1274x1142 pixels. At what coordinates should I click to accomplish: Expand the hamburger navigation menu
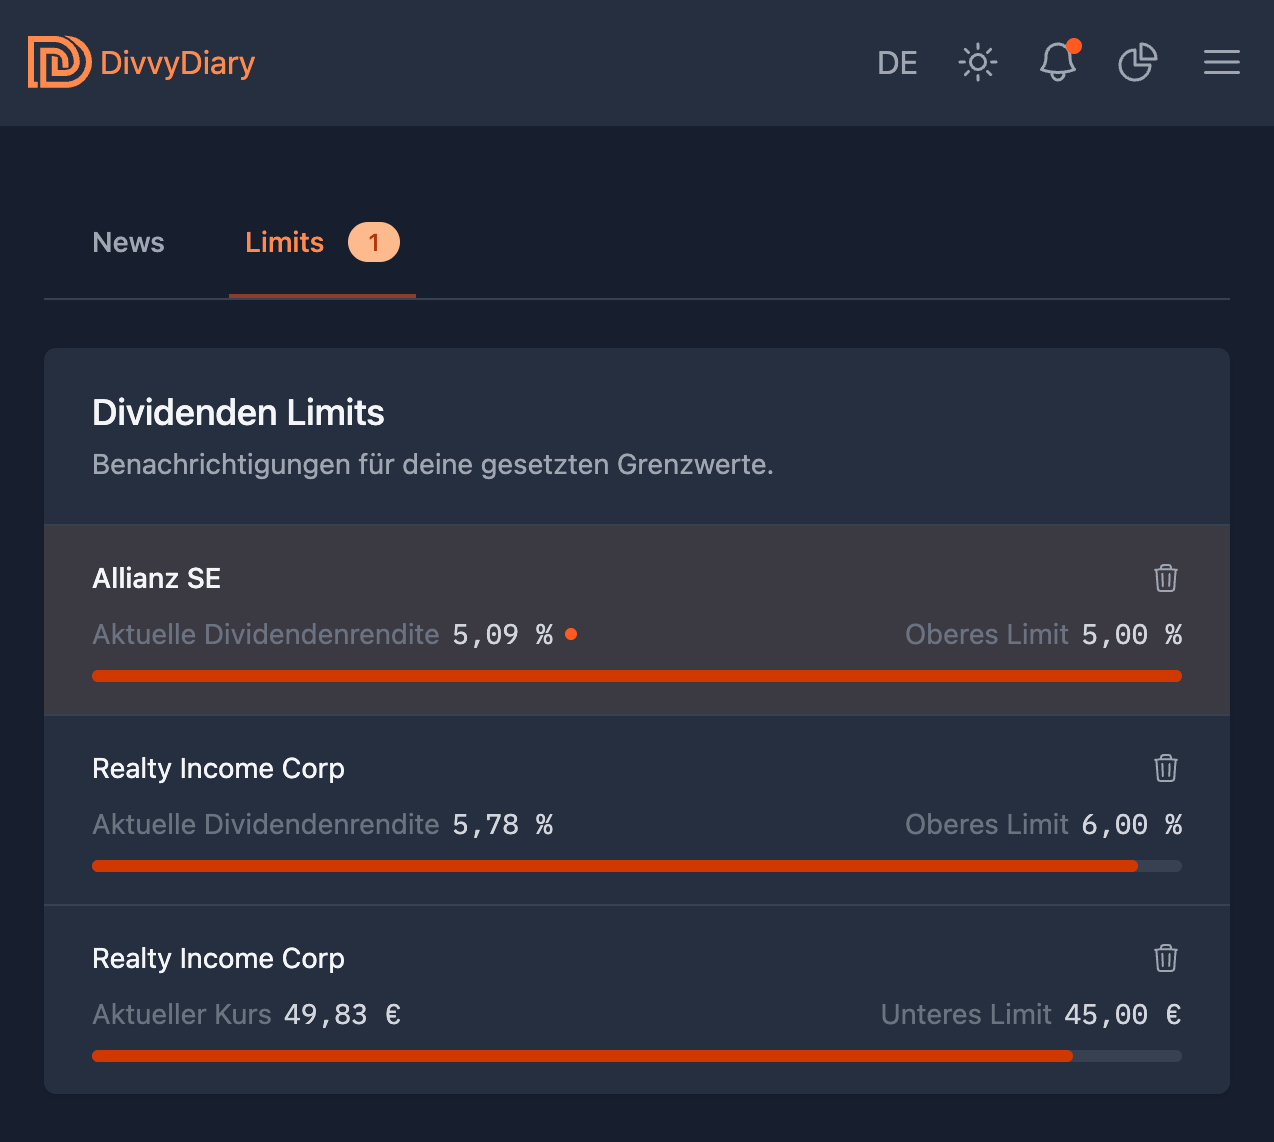(x=1221, y=63)
